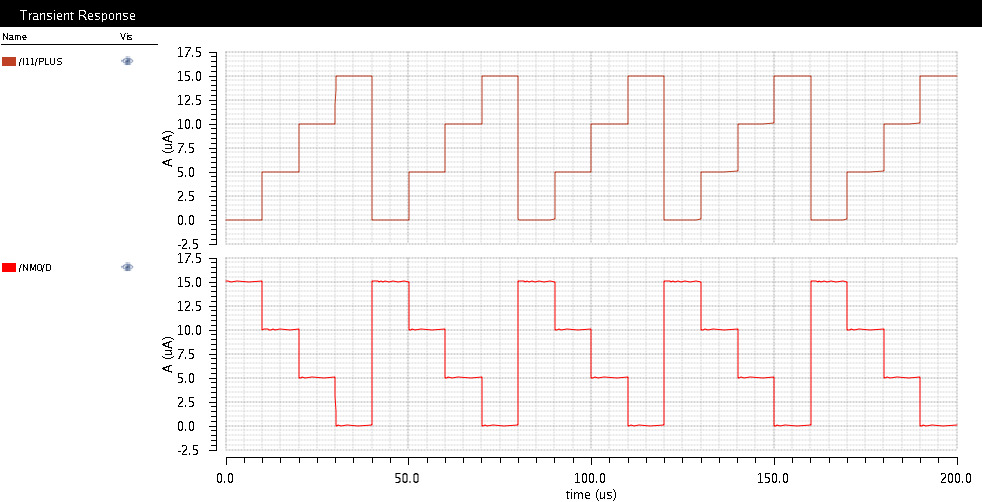Toggle visibility of the /I11/PLUS trace
Image resolution: width=982 pixels, height=502 pixels.
[127, 62]
